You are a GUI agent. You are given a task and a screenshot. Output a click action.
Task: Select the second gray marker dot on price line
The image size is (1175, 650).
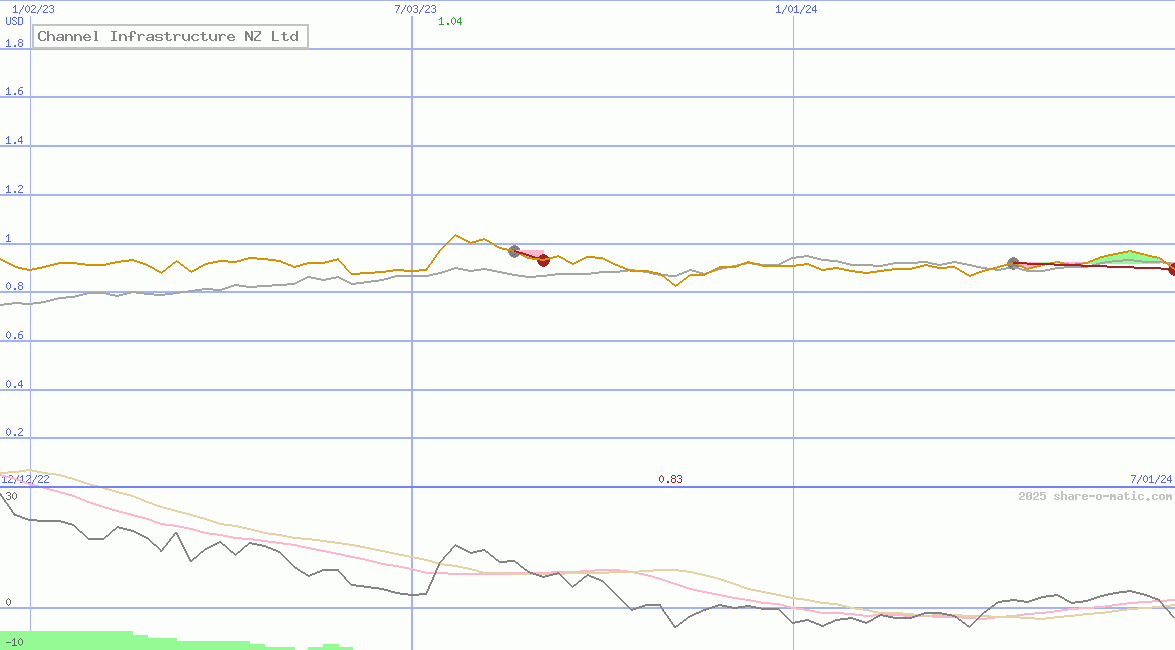click(1013, 263)
